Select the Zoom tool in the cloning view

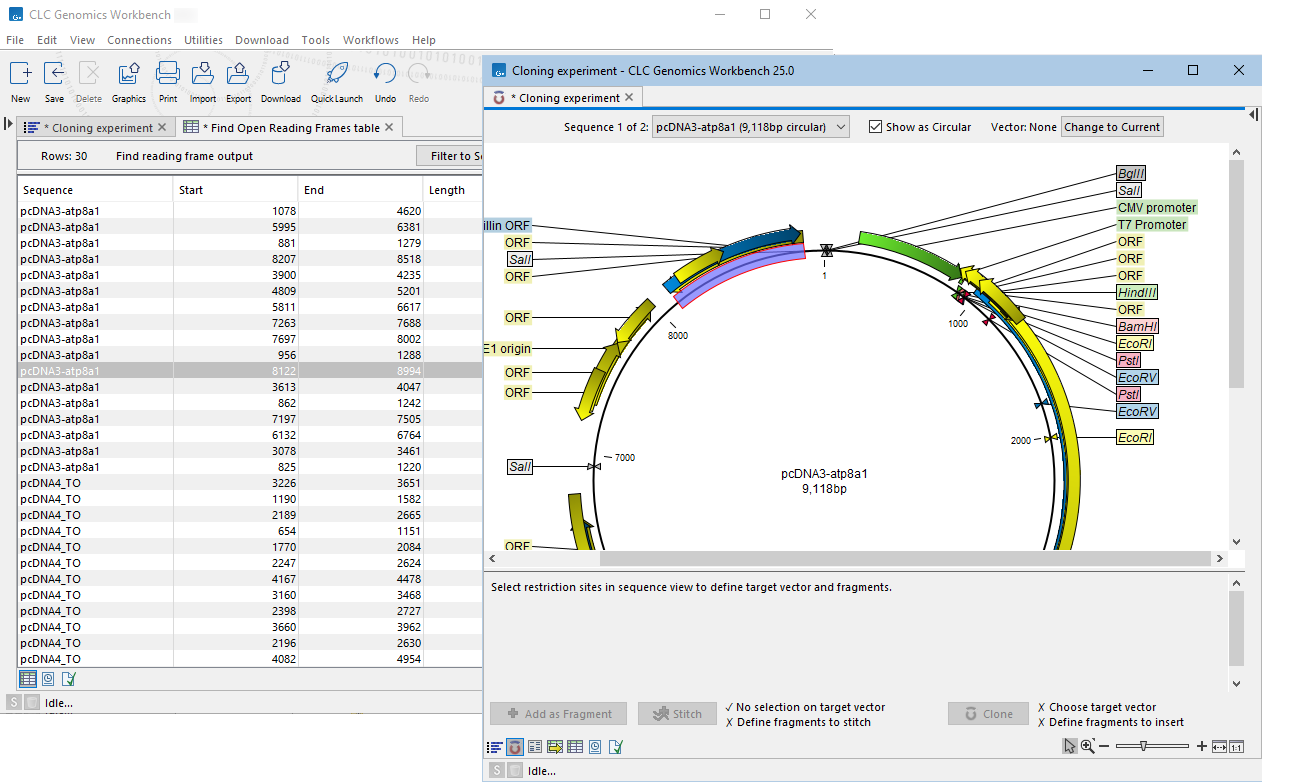pyautogui.click(x=1087, y=746)
